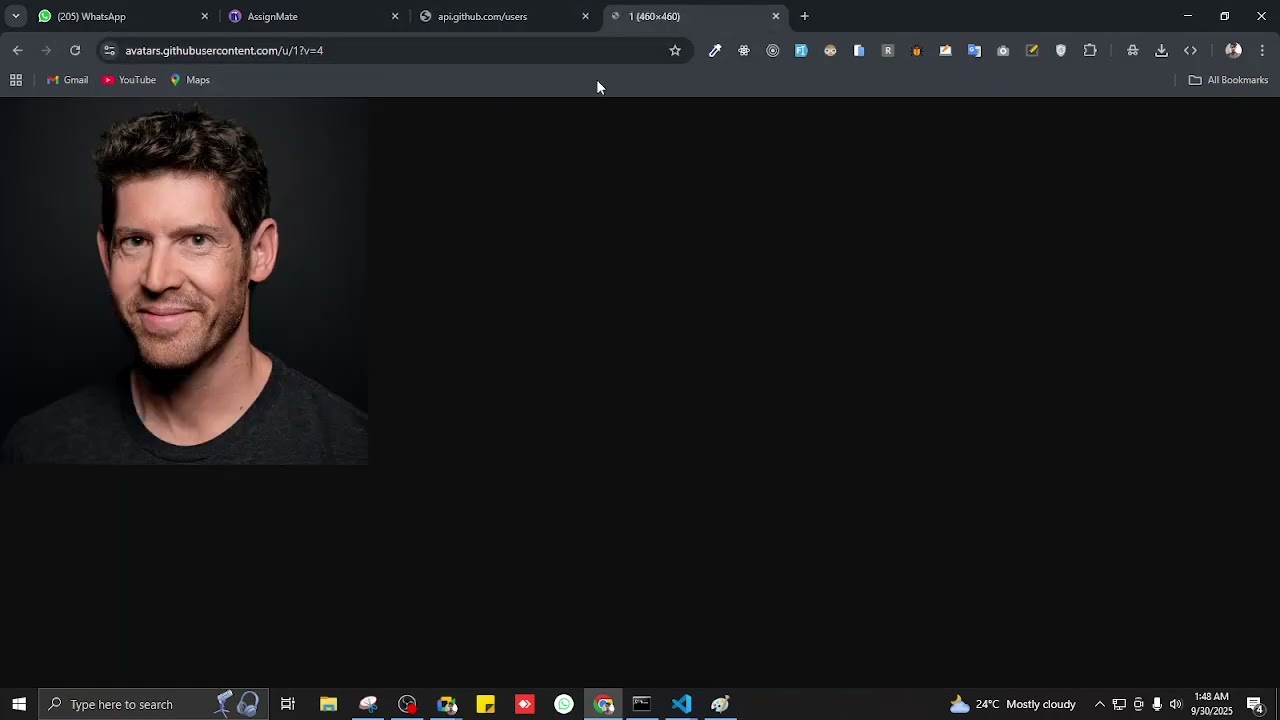1280x720 pixels.
Task: Open a new browser tab
Action: click(805, 16)
